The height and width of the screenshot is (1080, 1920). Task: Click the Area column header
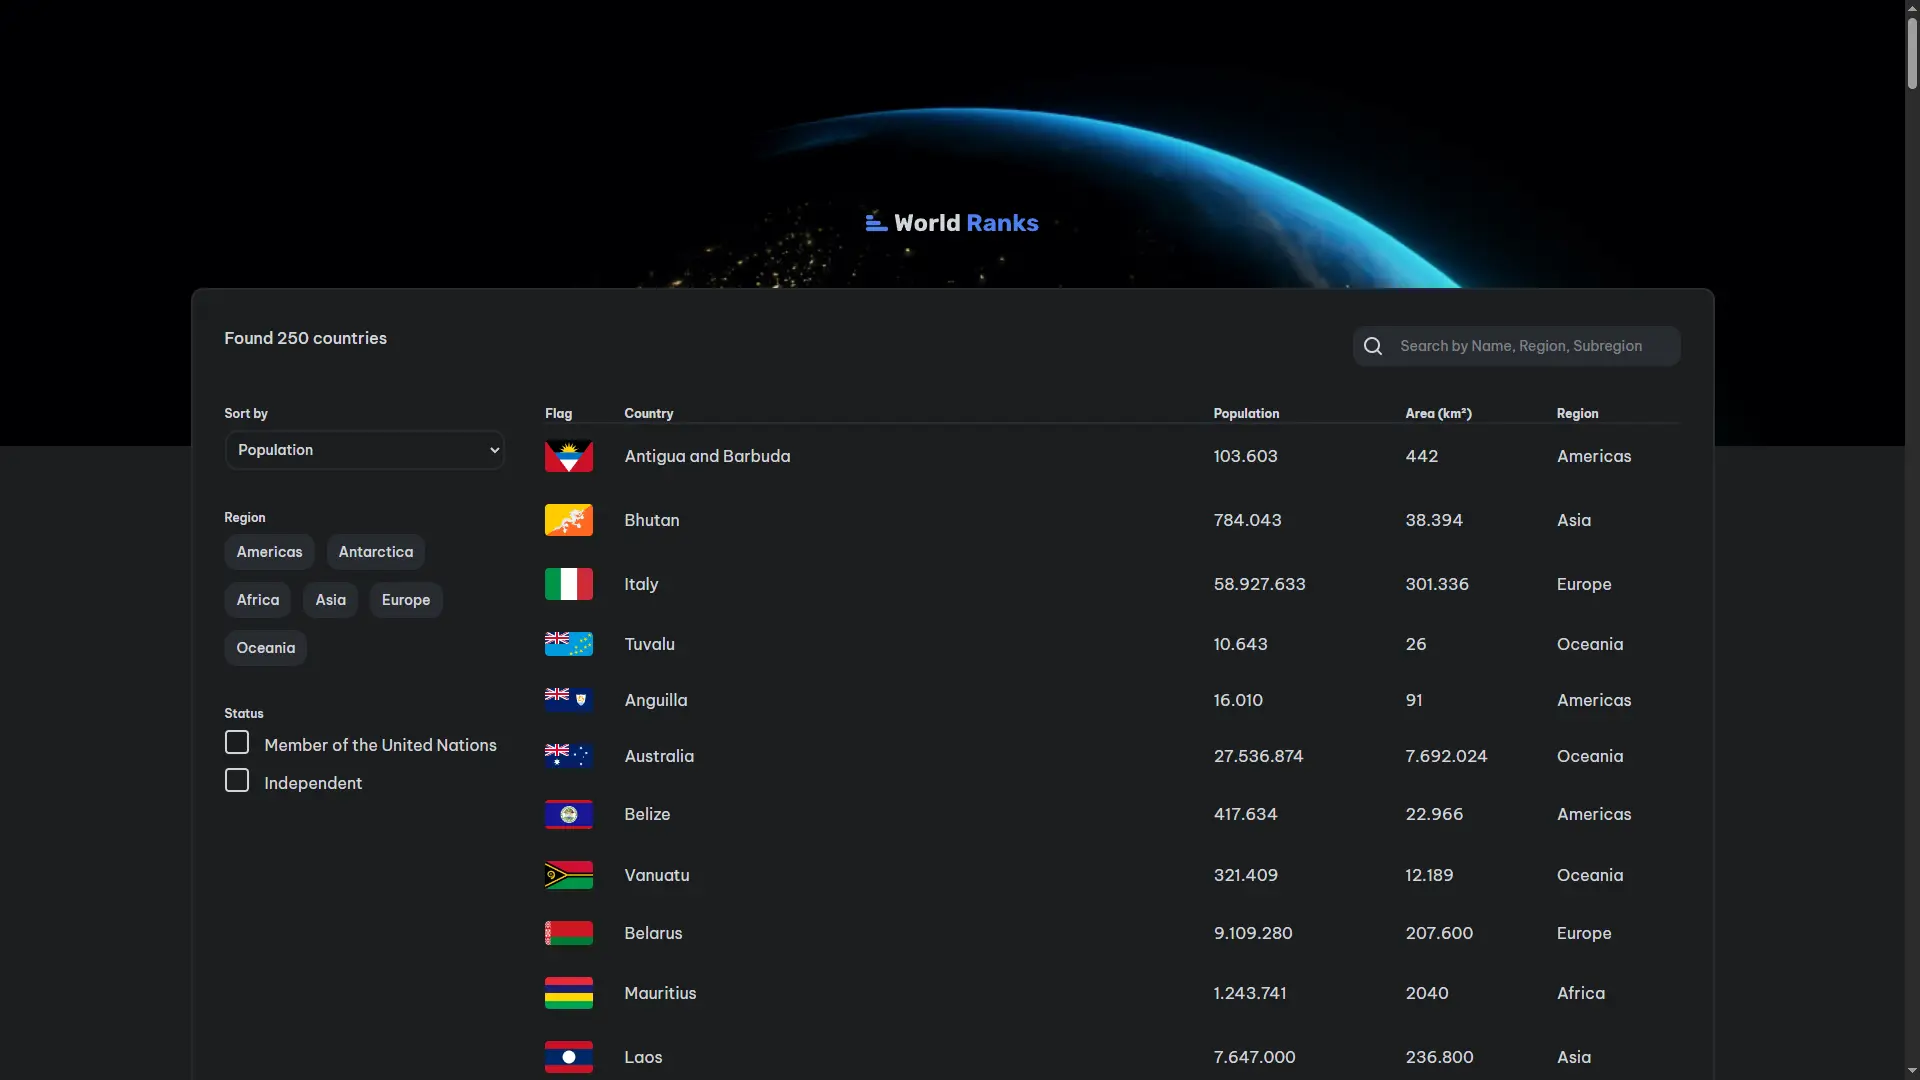pos(1438,413)
